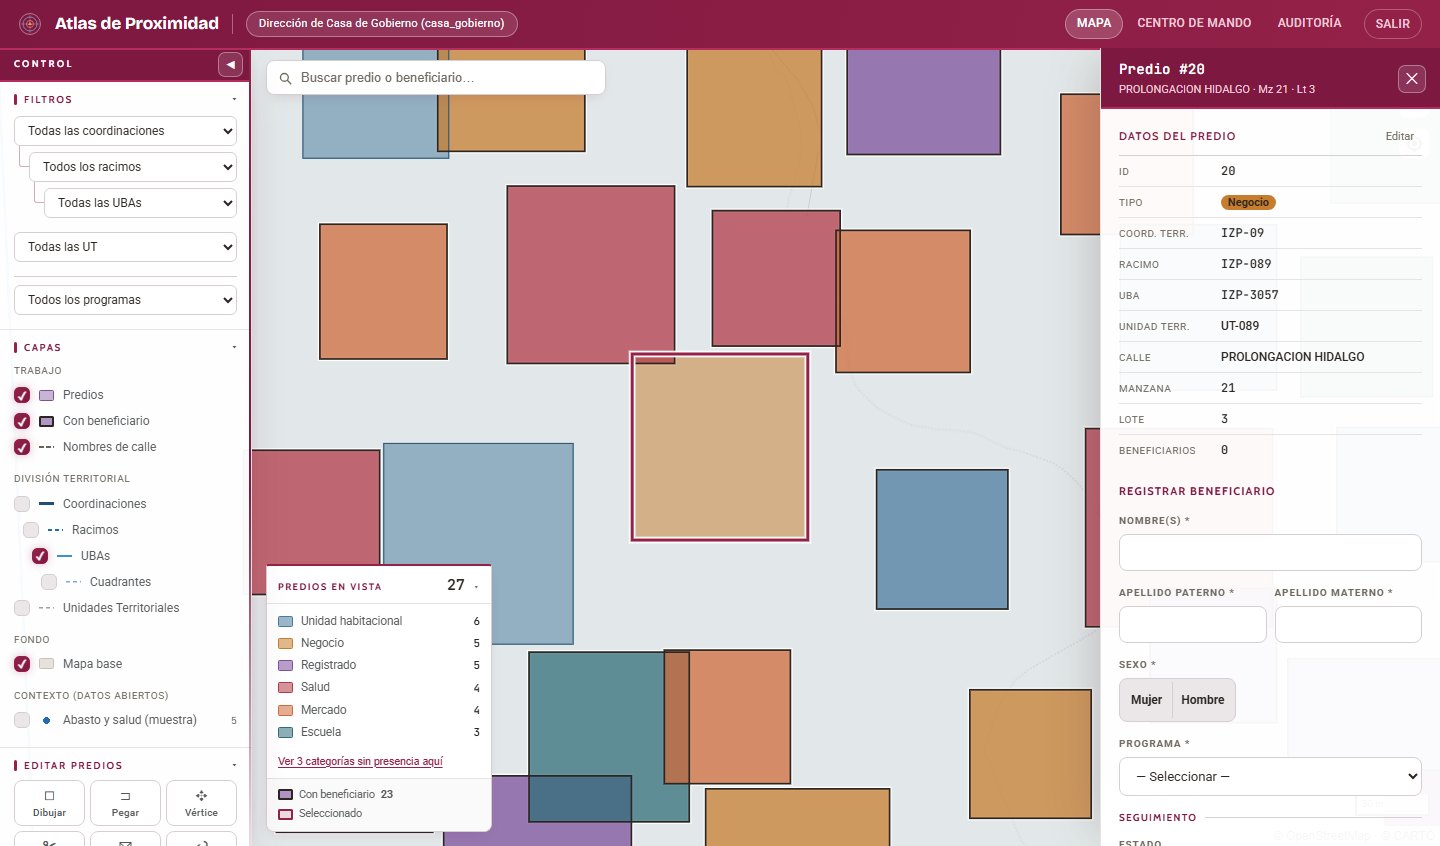Click the Escuela legend swatch

point(285,732)
